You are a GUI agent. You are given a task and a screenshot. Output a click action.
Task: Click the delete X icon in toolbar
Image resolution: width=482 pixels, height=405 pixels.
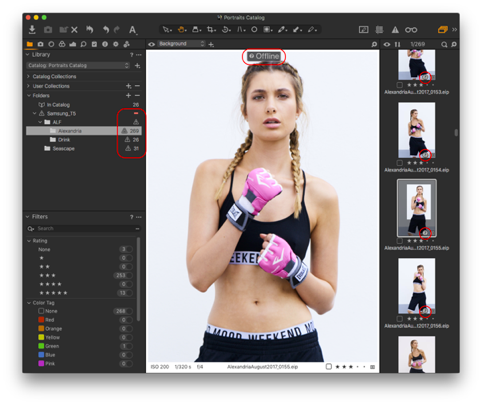(74, 30)
